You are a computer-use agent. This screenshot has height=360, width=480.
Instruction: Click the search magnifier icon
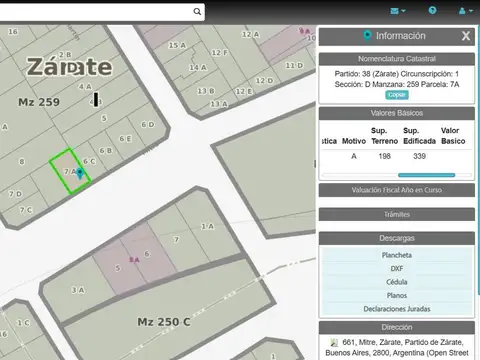click(197, 12)
